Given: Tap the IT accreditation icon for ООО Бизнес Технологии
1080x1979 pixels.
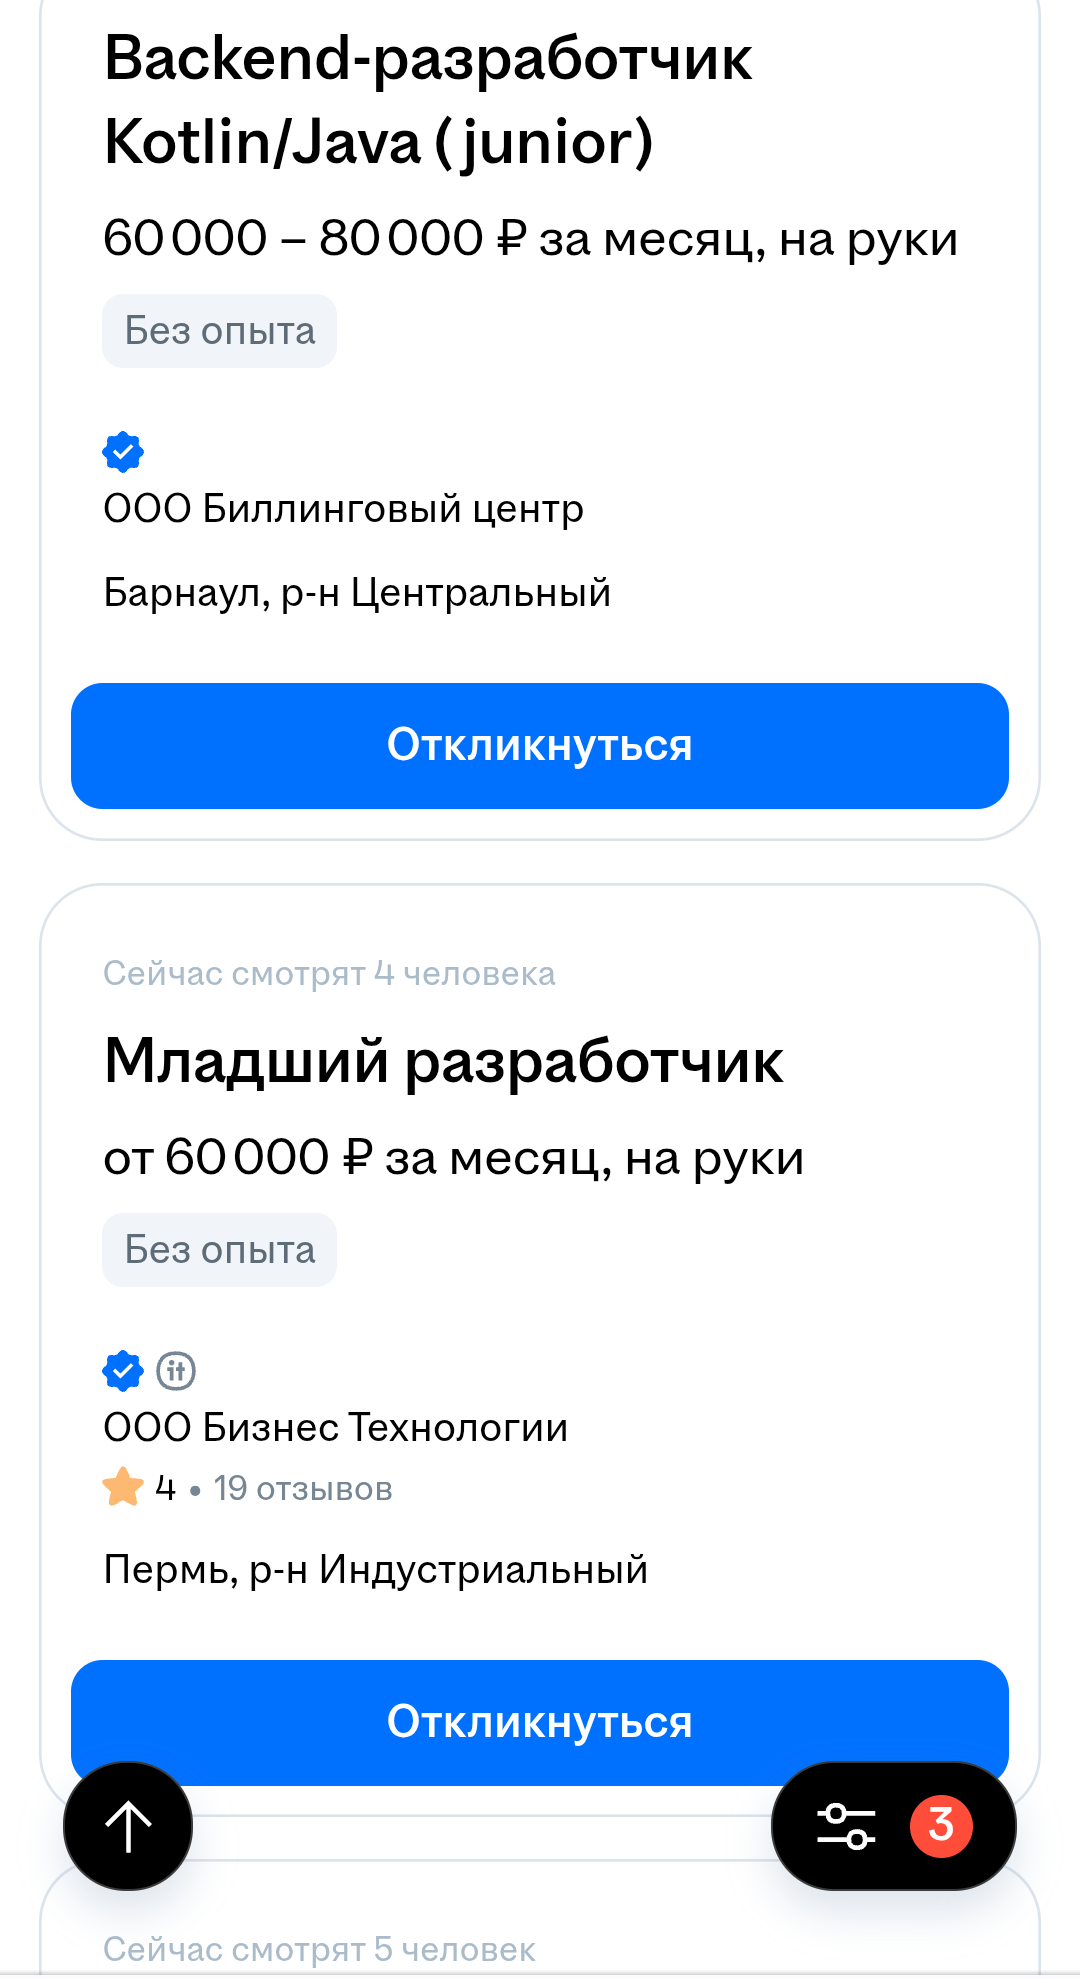Looking at the screenshot, I should tap(176, 1371).
